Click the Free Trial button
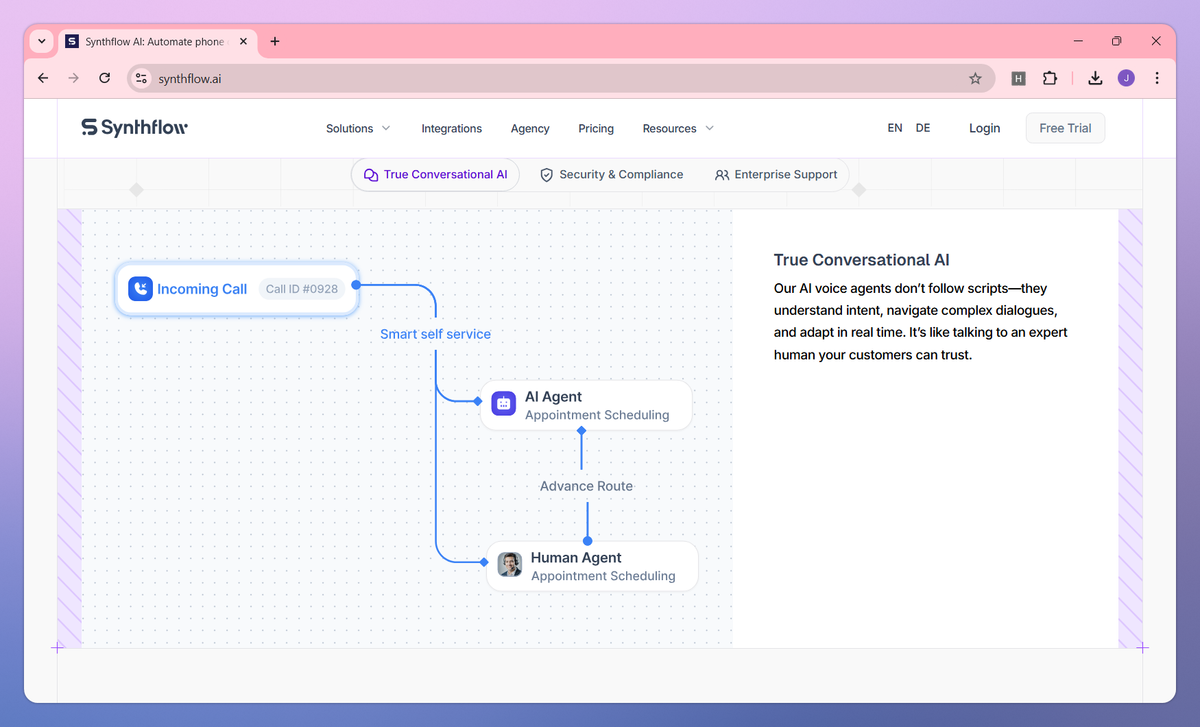 click(1065, 127)
